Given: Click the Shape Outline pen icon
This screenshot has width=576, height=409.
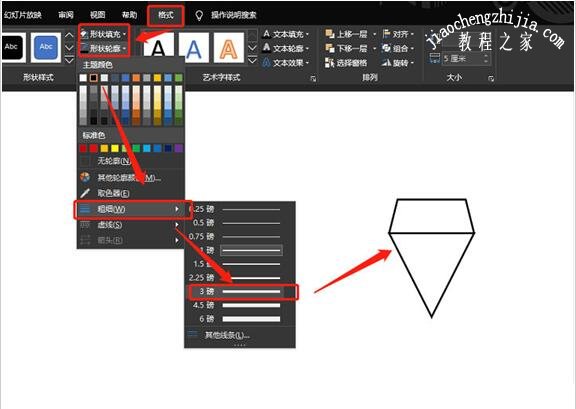Looking at the screenshot, I should click(84, 48).
